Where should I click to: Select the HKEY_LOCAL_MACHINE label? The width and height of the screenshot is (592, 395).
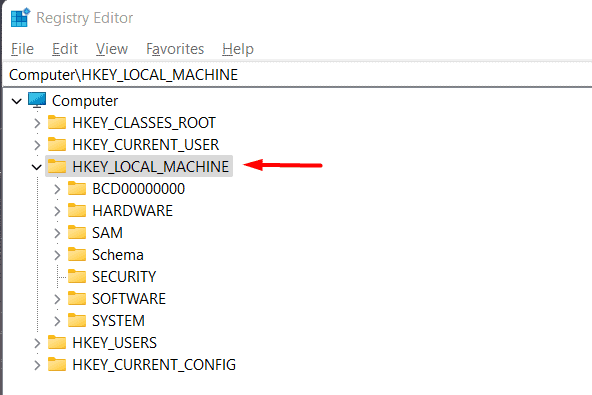click(151, 167)
